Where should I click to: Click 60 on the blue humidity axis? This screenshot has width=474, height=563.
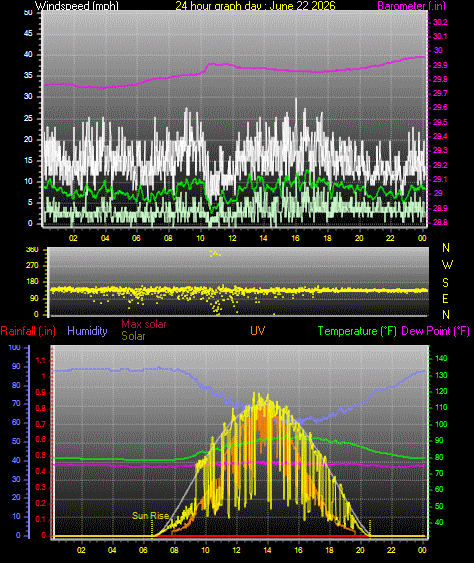pyautogui.click(x=16, y=423)
